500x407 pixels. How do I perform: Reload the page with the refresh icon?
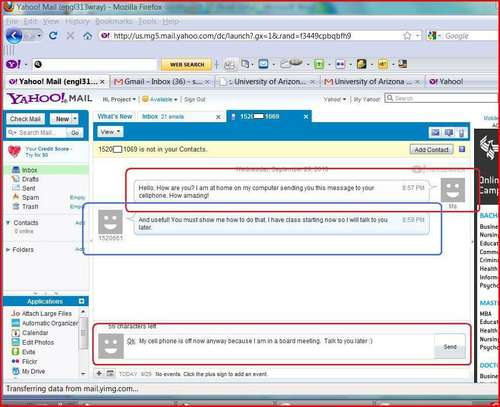[x=53, y=35]
